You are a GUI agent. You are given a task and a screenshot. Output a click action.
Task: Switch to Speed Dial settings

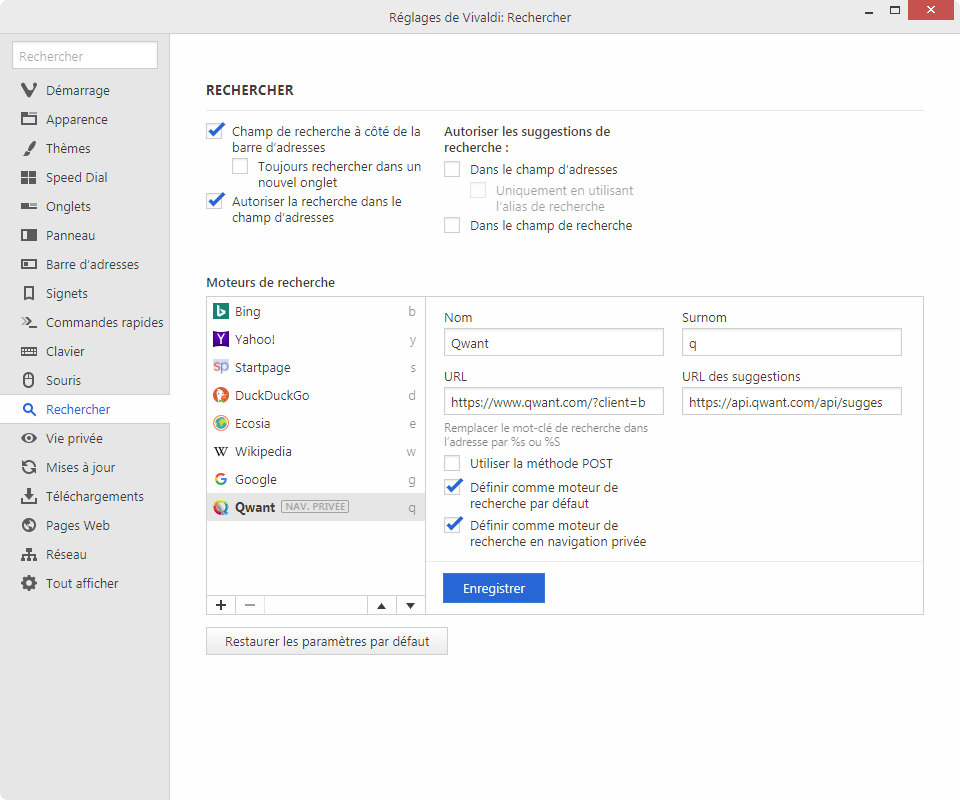click(85, 178)
